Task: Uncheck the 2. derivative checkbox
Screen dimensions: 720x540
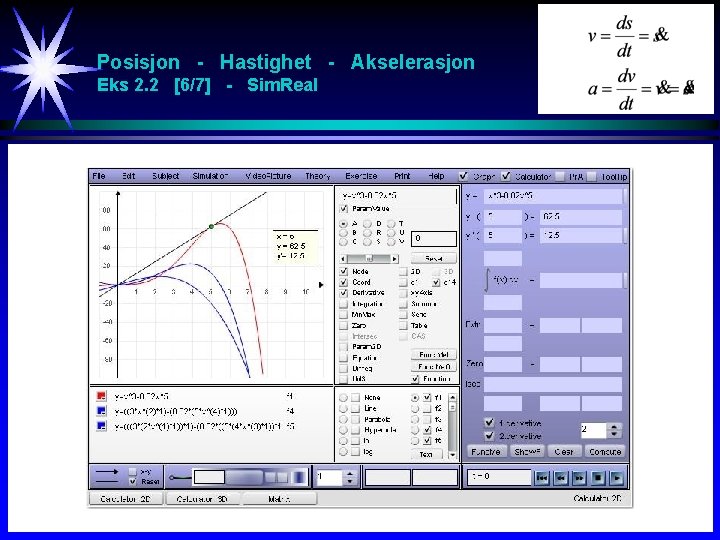Action: (x=489, y=435)
